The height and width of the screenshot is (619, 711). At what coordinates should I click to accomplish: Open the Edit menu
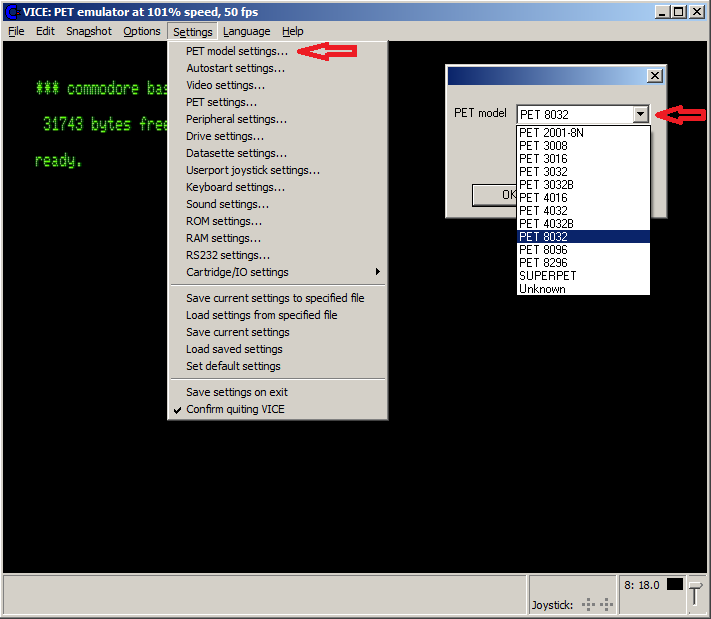pyautogui.click(x=45, y=31)
